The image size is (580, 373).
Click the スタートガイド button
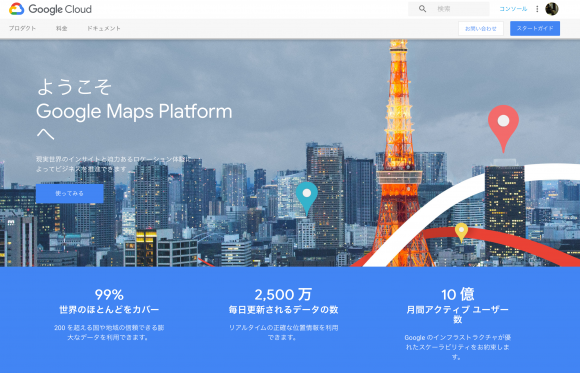coord(535,28)
